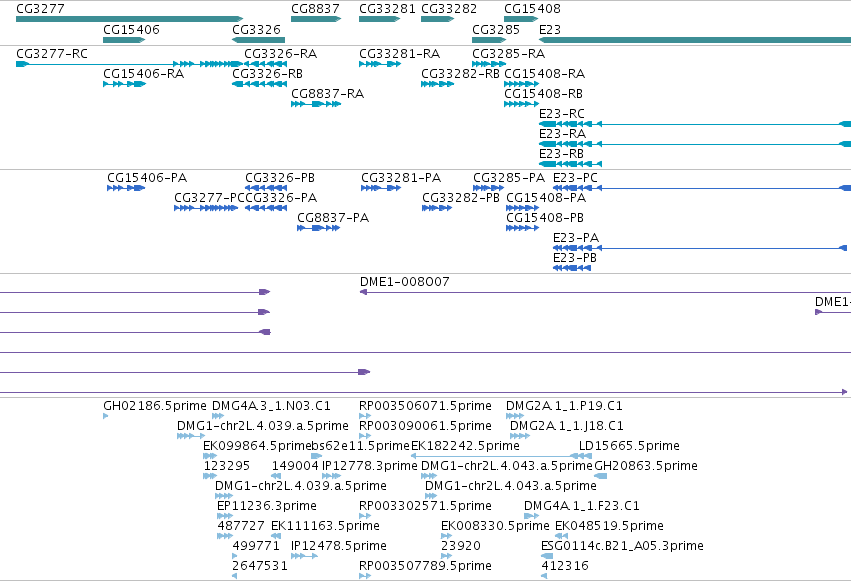Click the RP003506071.5prime EST
Screen dimensions: 851x581
tap(365, 416)
